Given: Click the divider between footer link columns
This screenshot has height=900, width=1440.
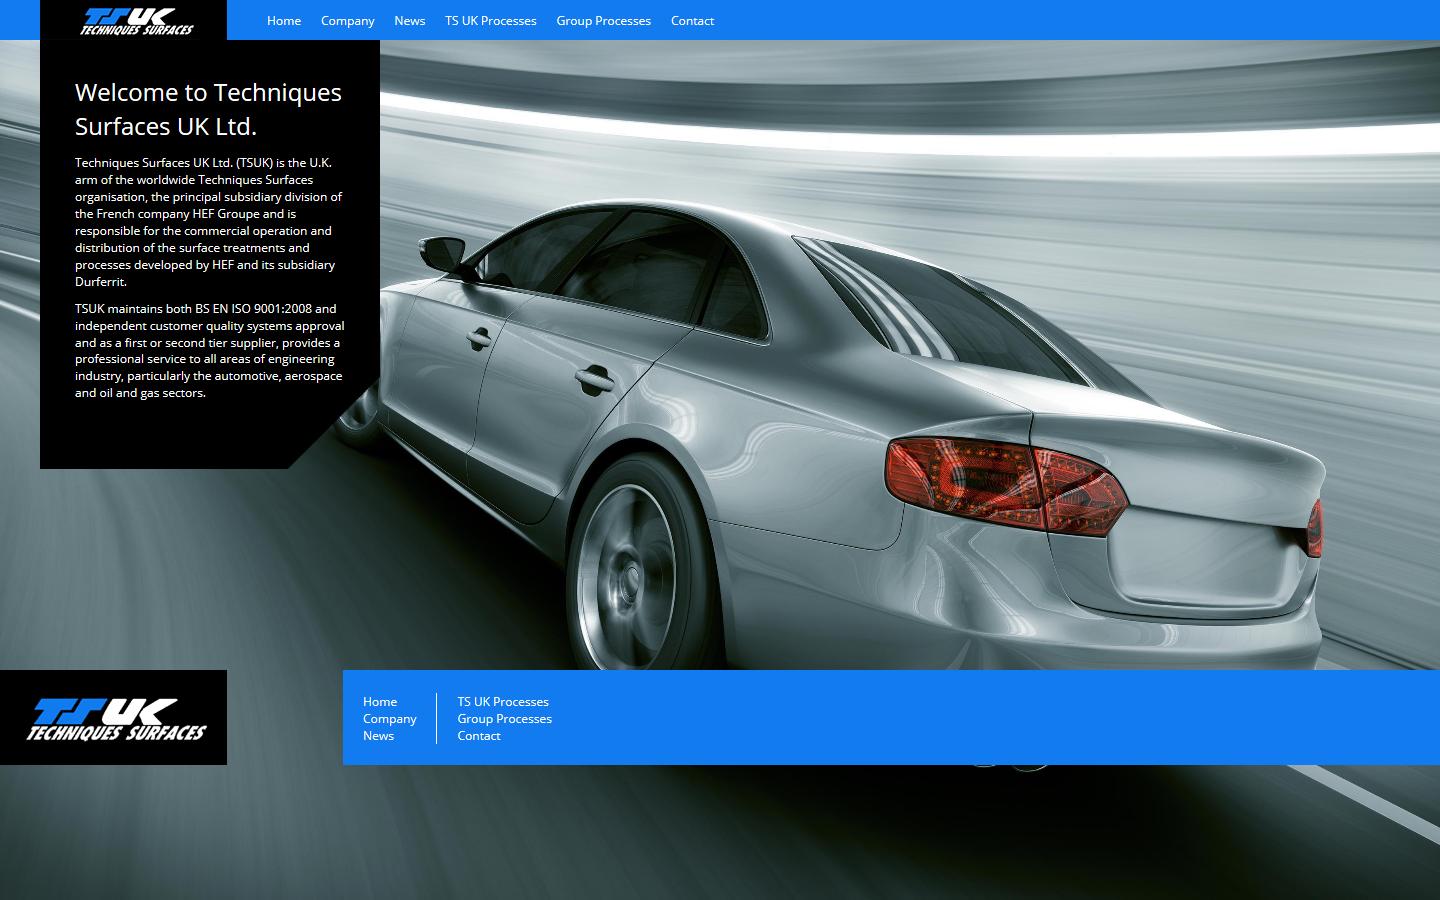Looking at the screenshot, I should pos(437,718).
